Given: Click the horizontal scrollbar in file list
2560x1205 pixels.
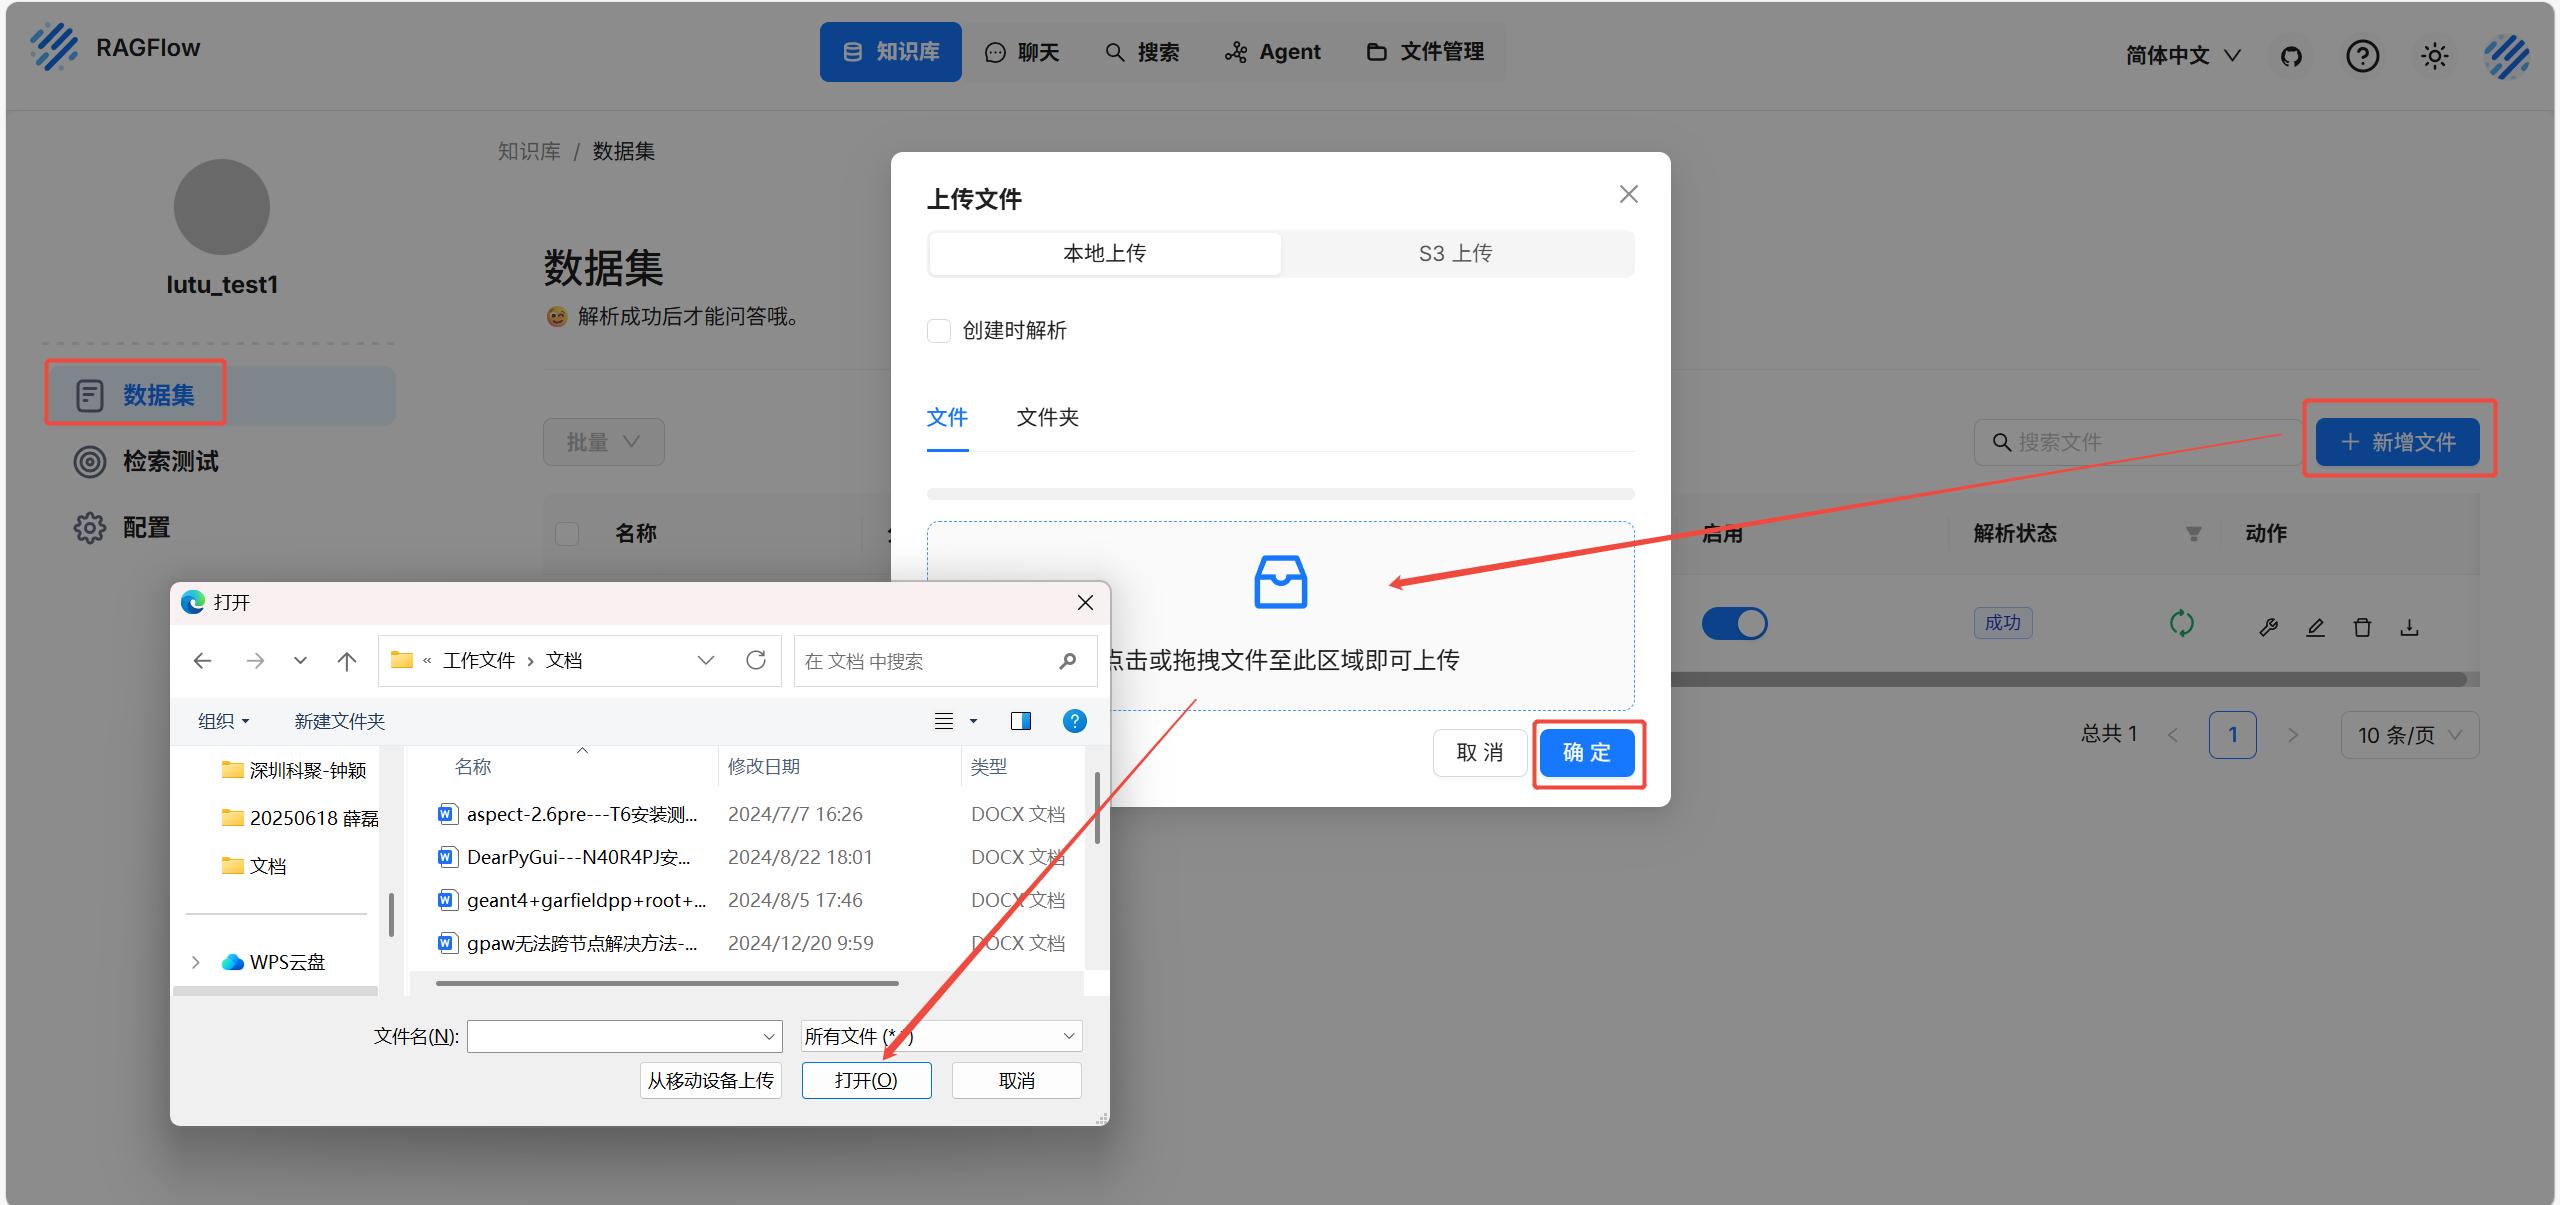Looking at the screenshot, I should pos(667,983).
